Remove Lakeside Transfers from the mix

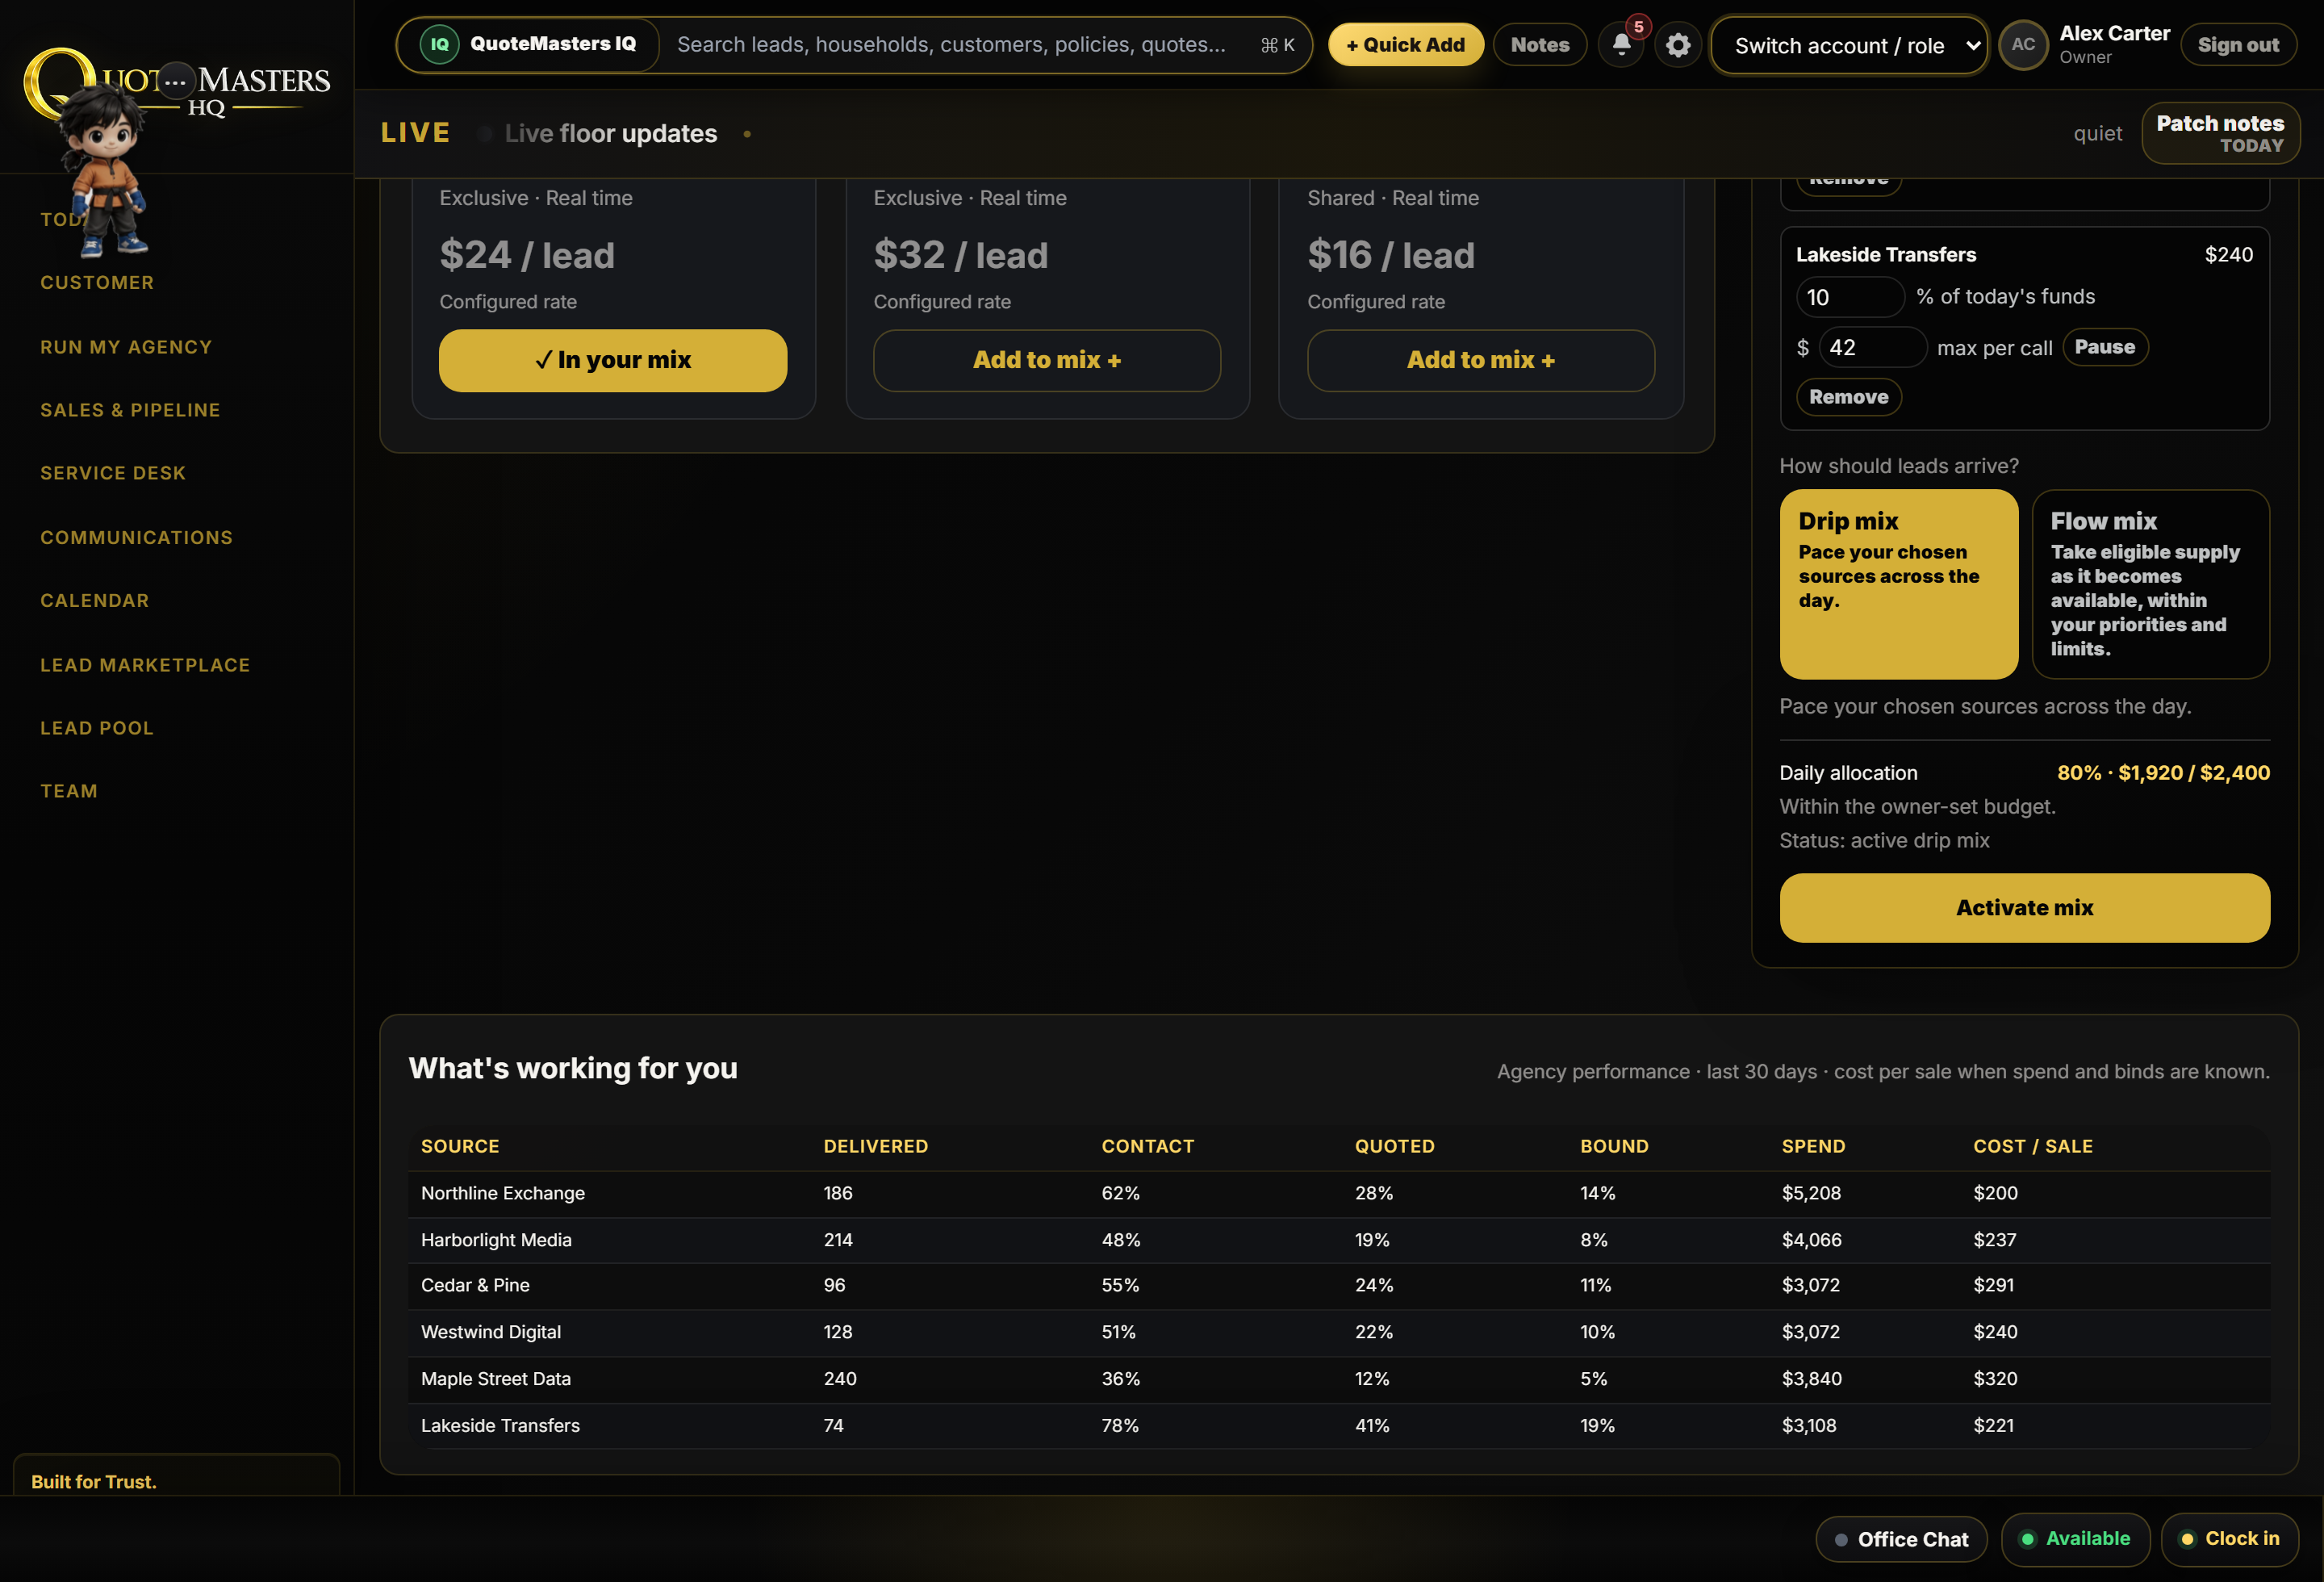click(x=1848, y=397)
